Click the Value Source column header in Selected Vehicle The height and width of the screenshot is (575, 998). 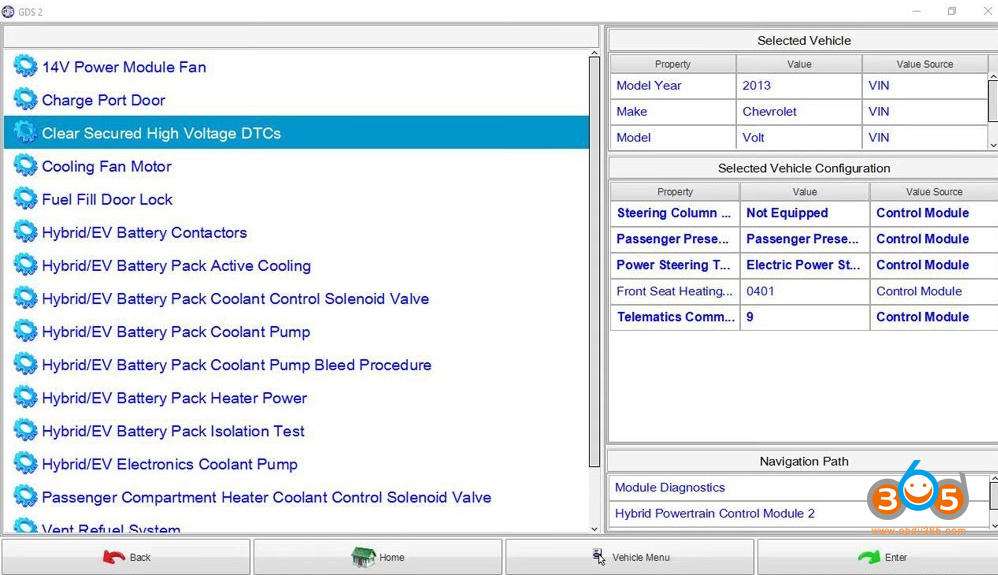924,64
